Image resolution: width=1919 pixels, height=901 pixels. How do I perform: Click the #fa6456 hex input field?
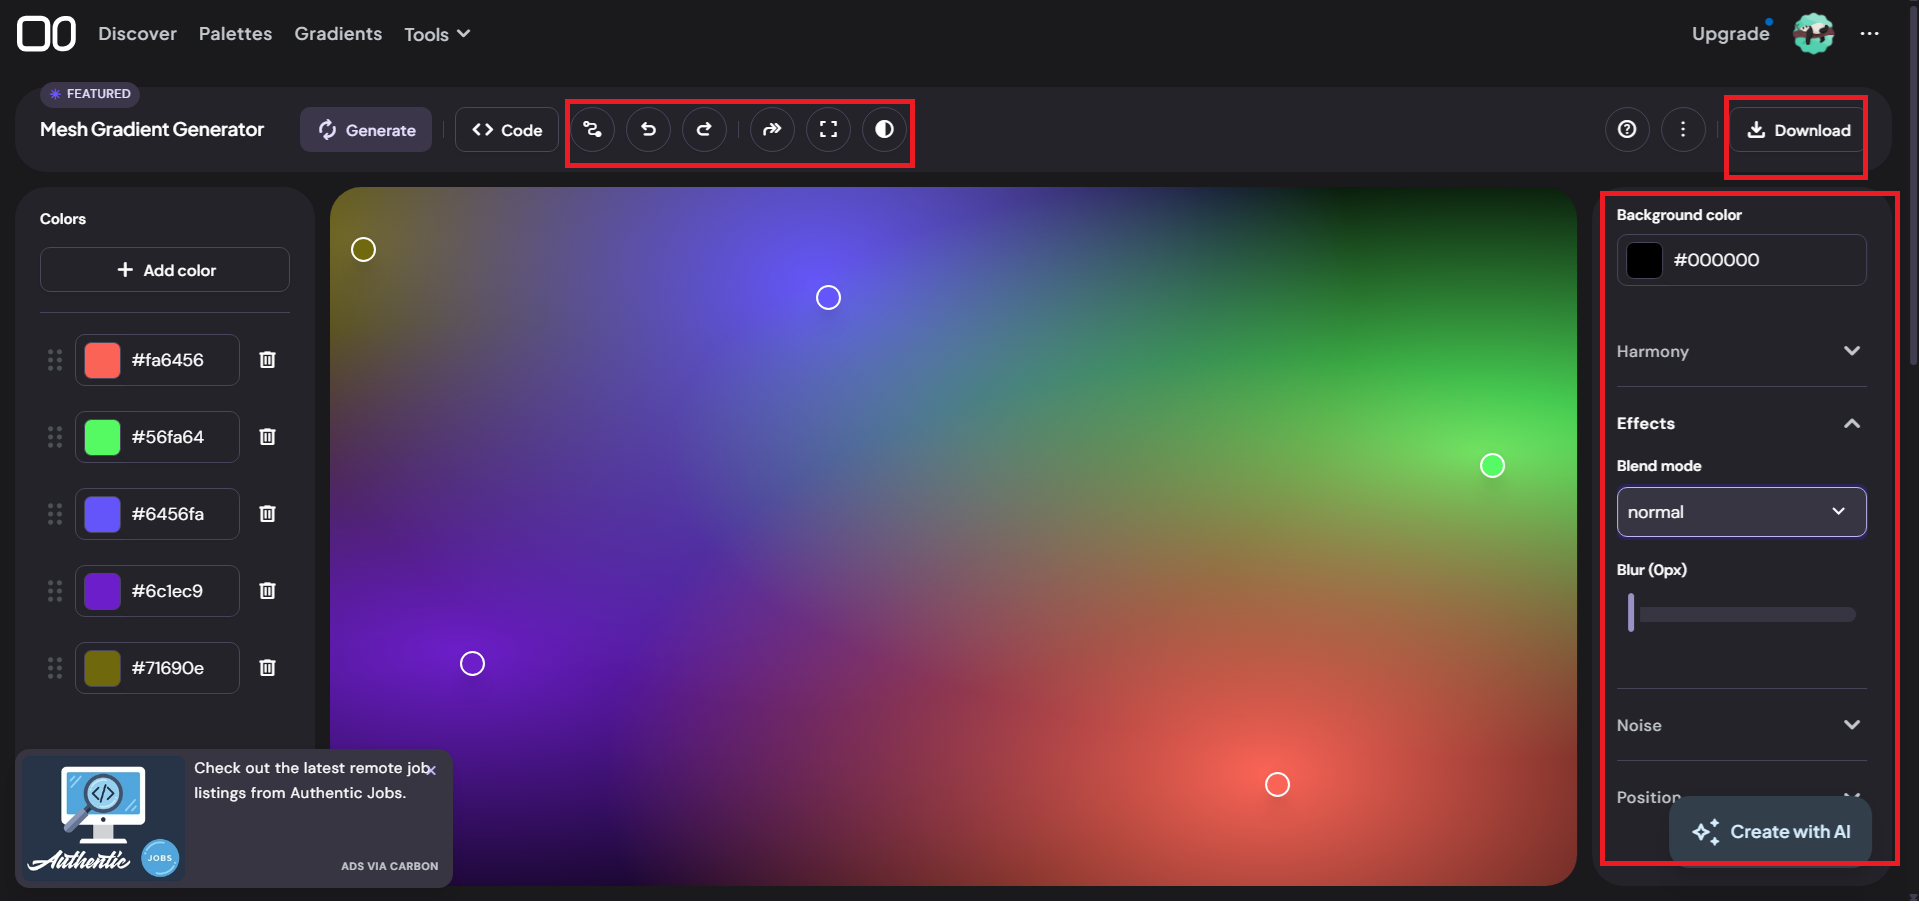180,359
